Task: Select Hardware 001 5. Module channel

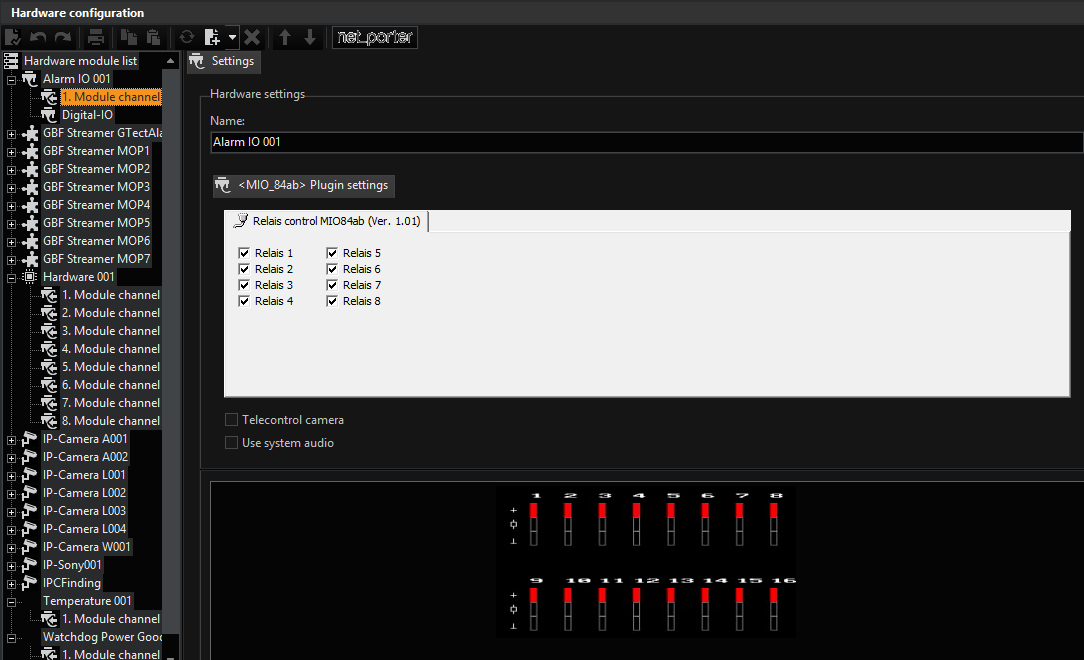Action: (111, 367)
